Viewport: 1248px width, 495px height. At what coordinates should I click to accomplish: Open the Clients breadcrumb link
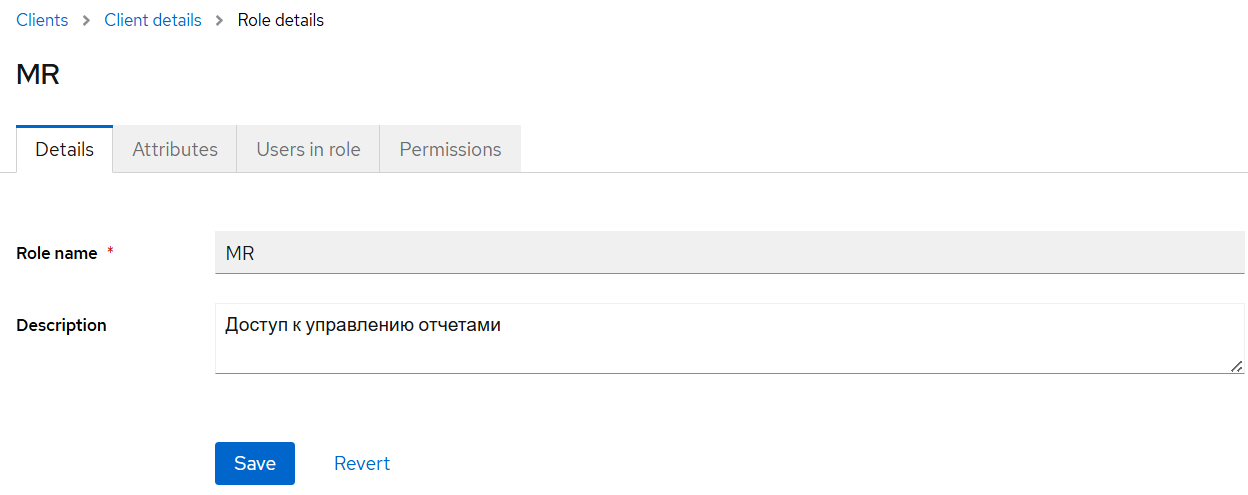point(42,20)
